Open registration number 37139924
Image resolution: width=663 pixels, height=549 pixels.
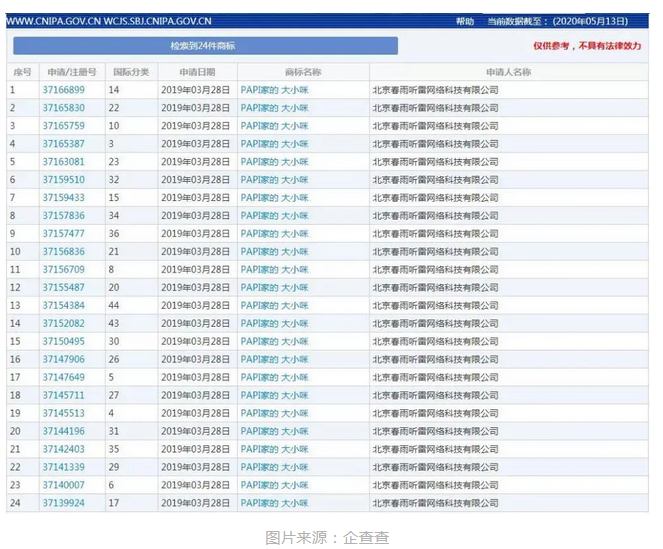click(63, 503)
